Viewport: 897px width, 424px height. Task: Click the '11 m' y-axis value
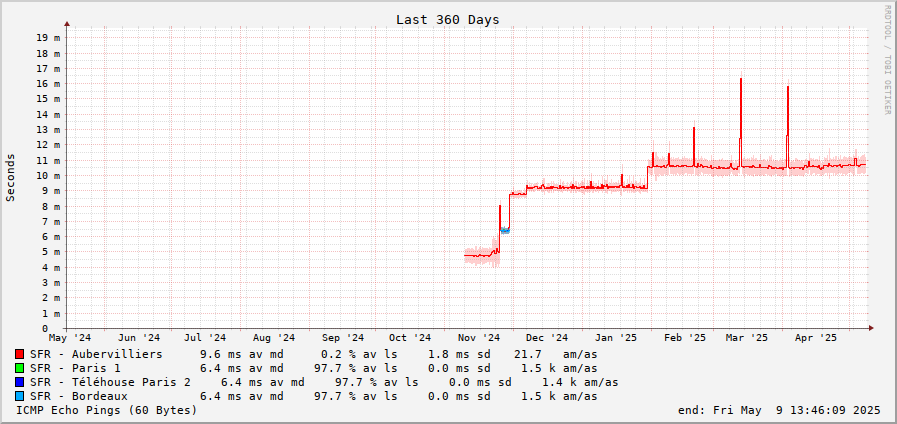click(48, 160)
